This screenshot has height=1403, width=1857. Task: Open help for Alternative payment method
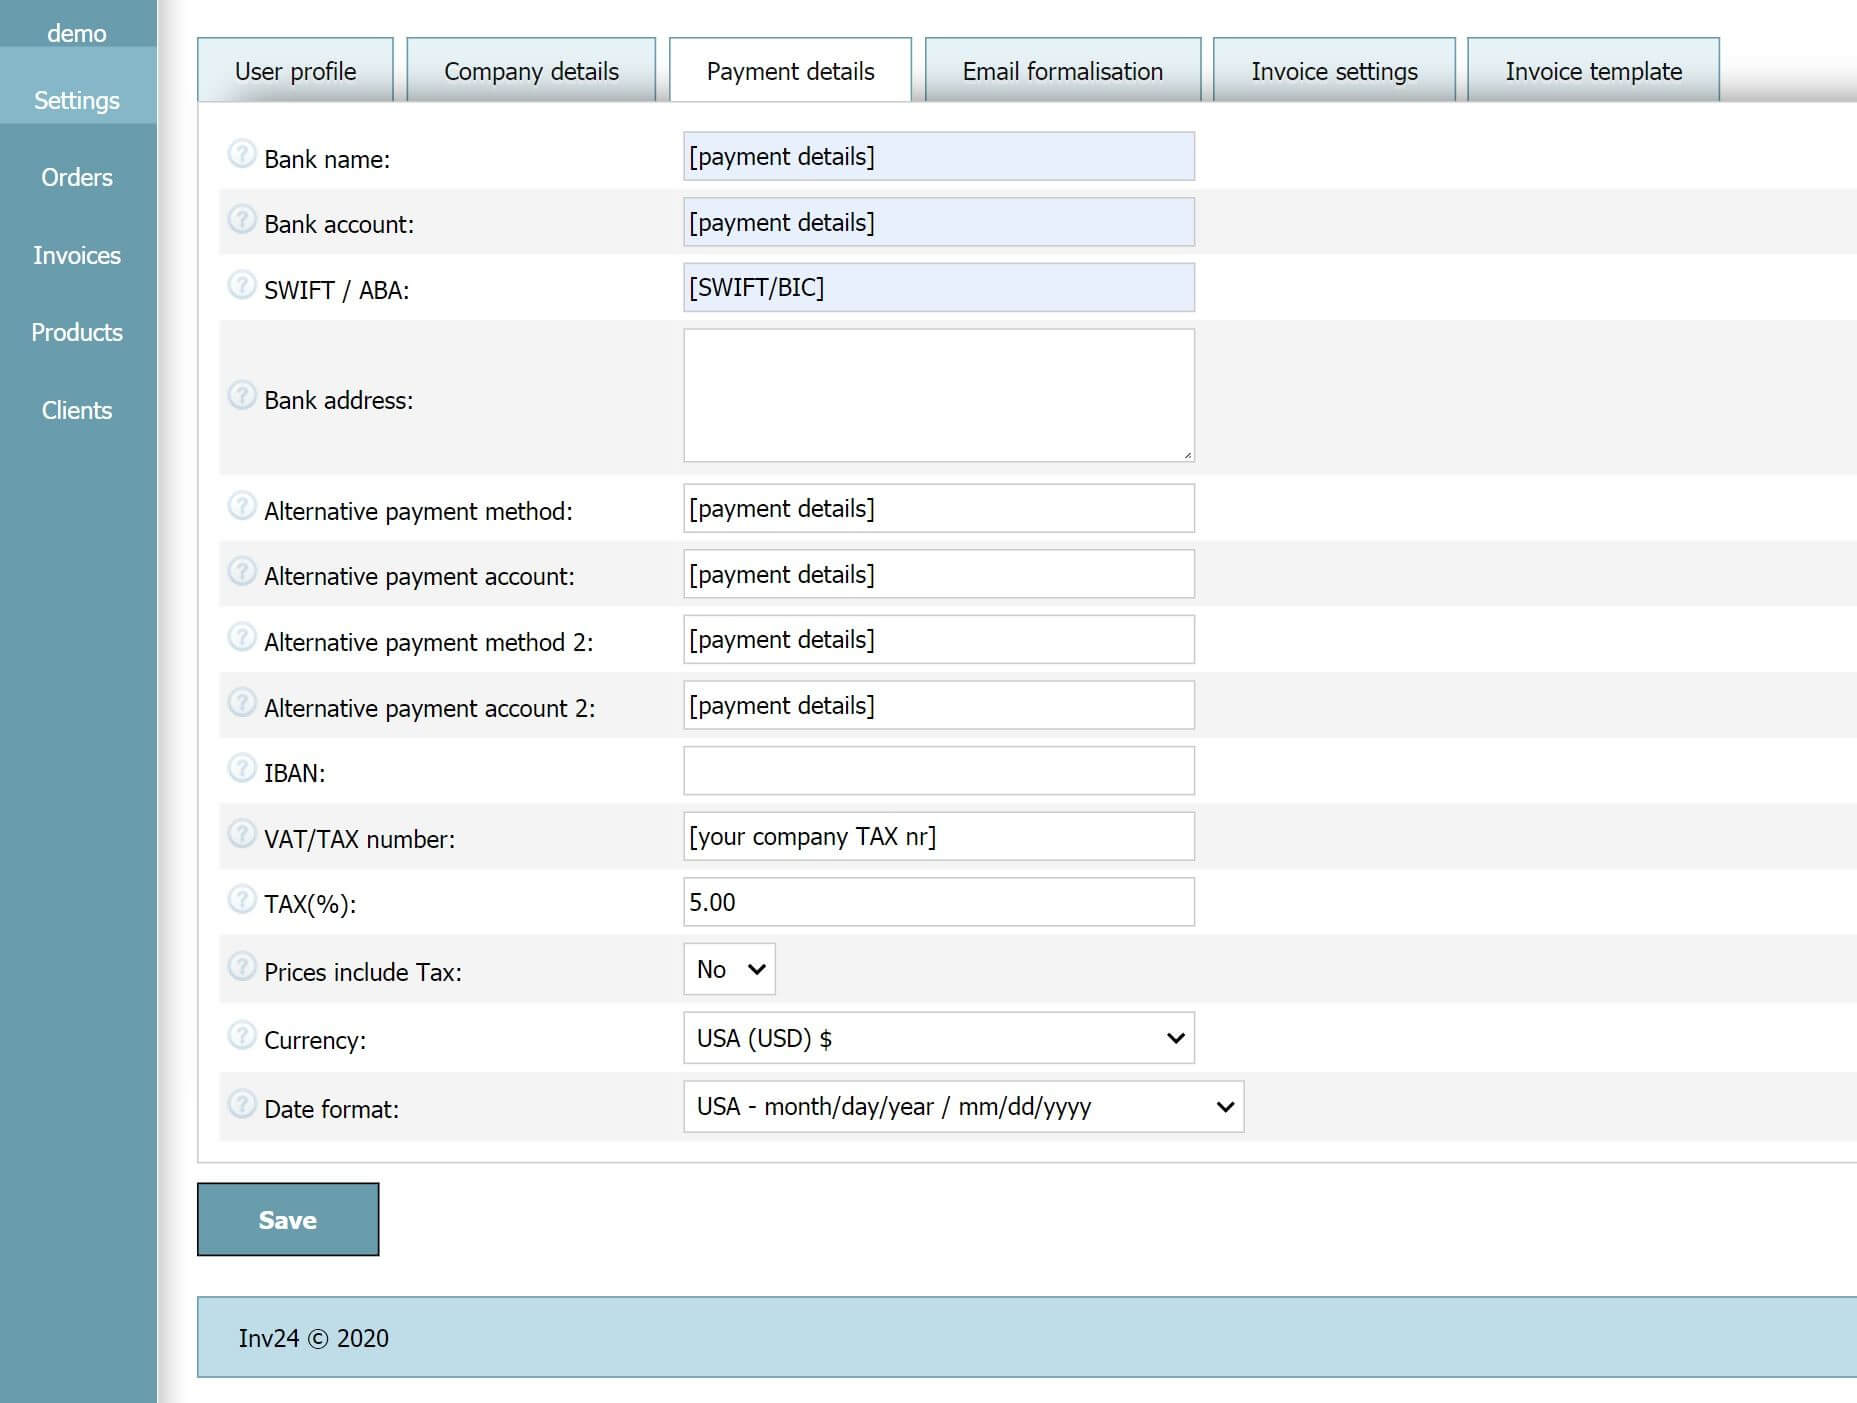[x=242, y=506]
